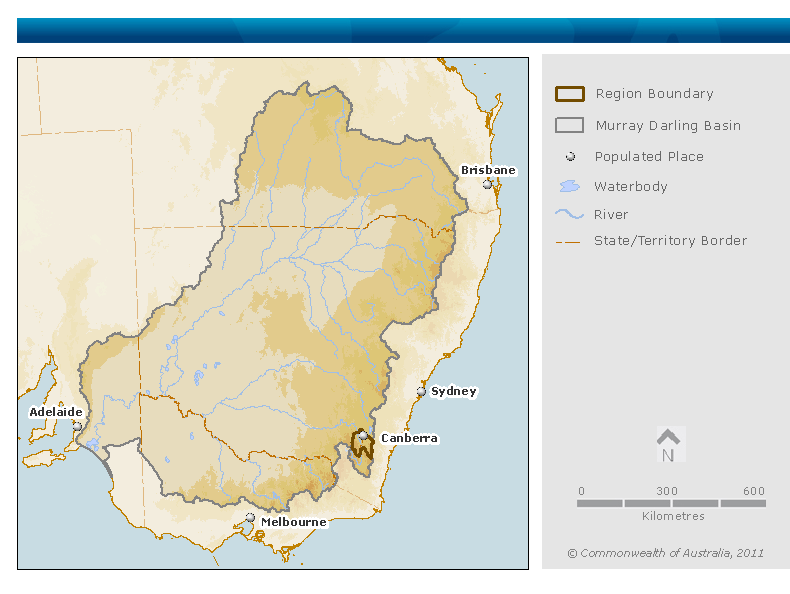The width and height of the screenshot is (790, 594).
Task: Click the '300' scale bar value
Action: pos(667,491)
